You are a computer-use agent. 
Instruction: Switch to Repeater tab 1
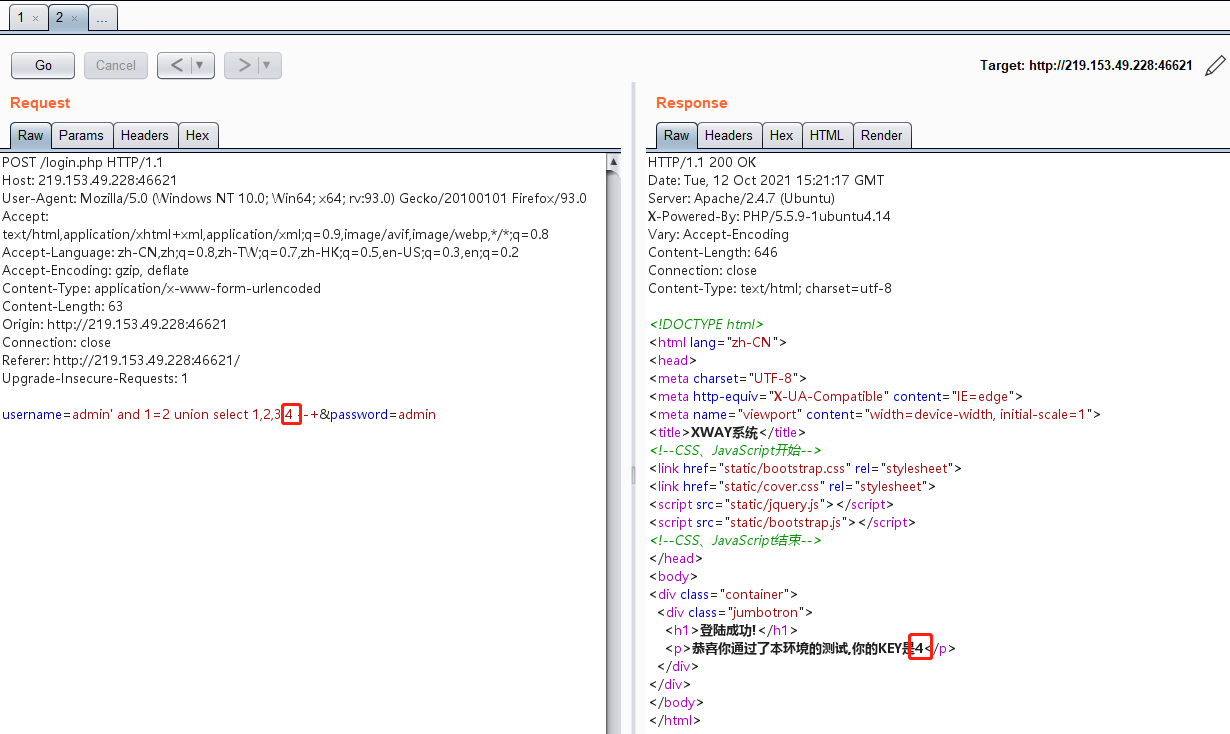[x=21, y=18]
